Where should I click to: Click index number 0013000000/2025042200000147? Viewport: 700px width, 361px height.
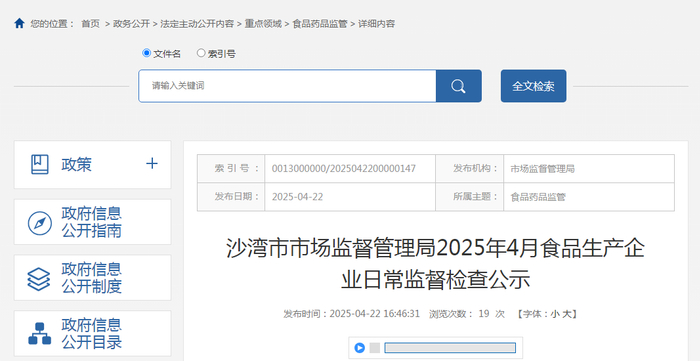(344, 169)
